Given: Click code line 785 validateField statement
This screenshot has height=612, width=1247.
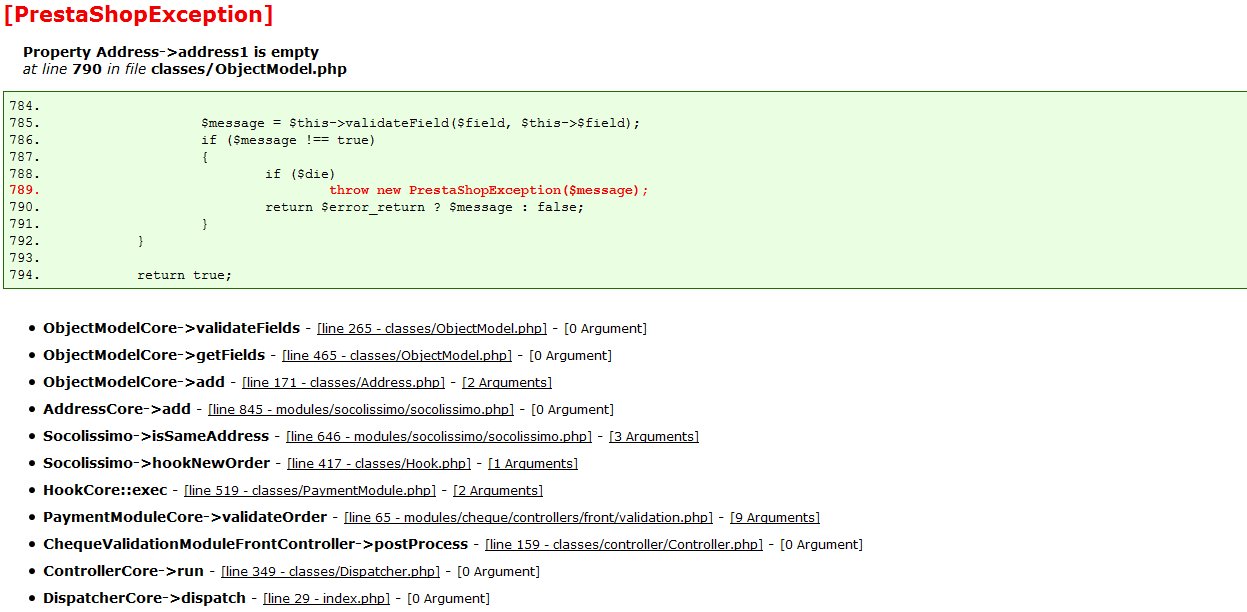Looking at the screenshot, I should click(x=420, y=123).
